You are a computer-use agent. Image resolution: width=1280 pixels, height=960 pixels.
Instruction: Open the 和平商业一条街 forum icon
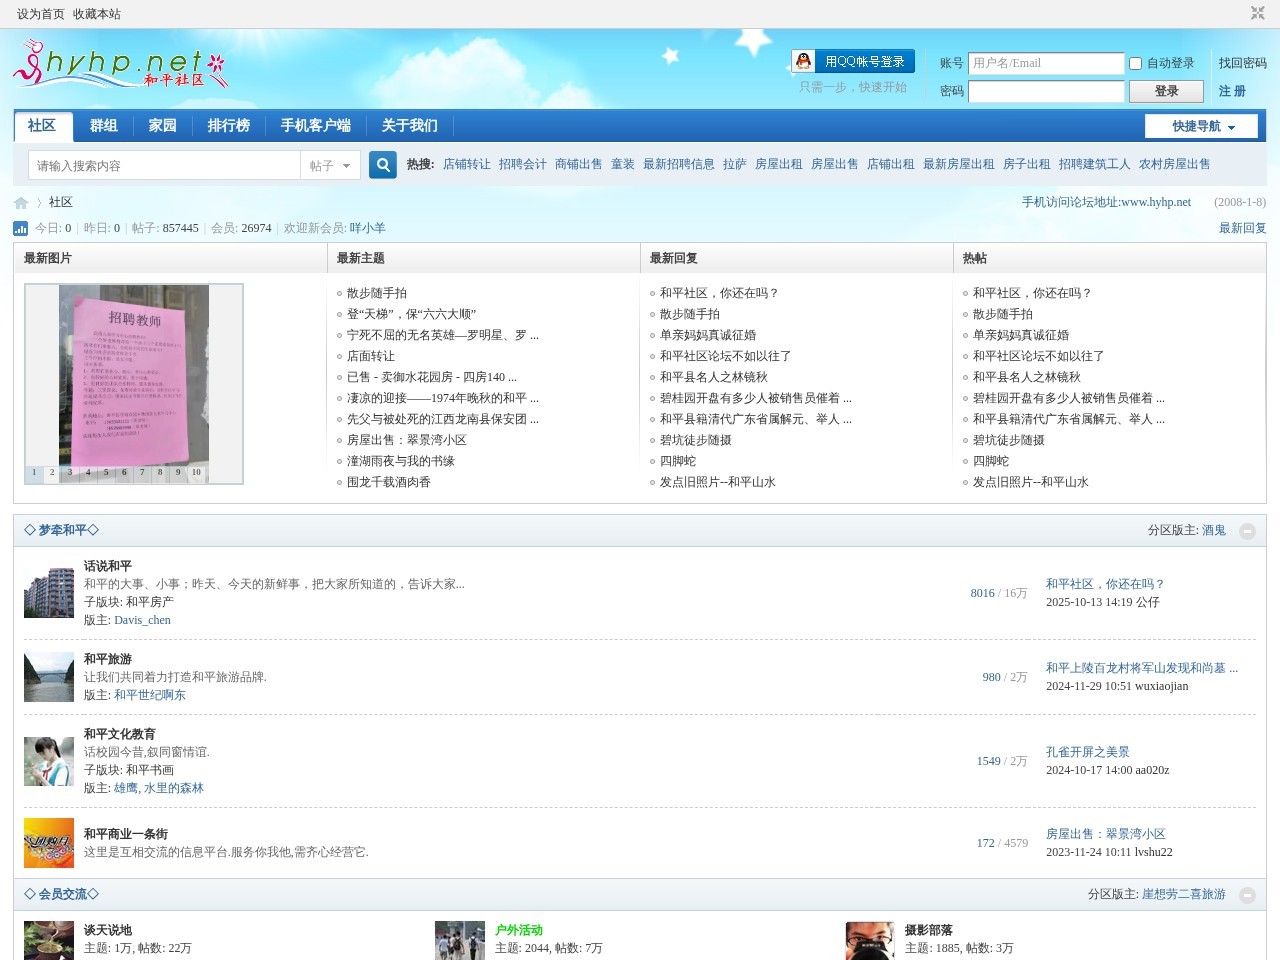(x=49, y=843)
